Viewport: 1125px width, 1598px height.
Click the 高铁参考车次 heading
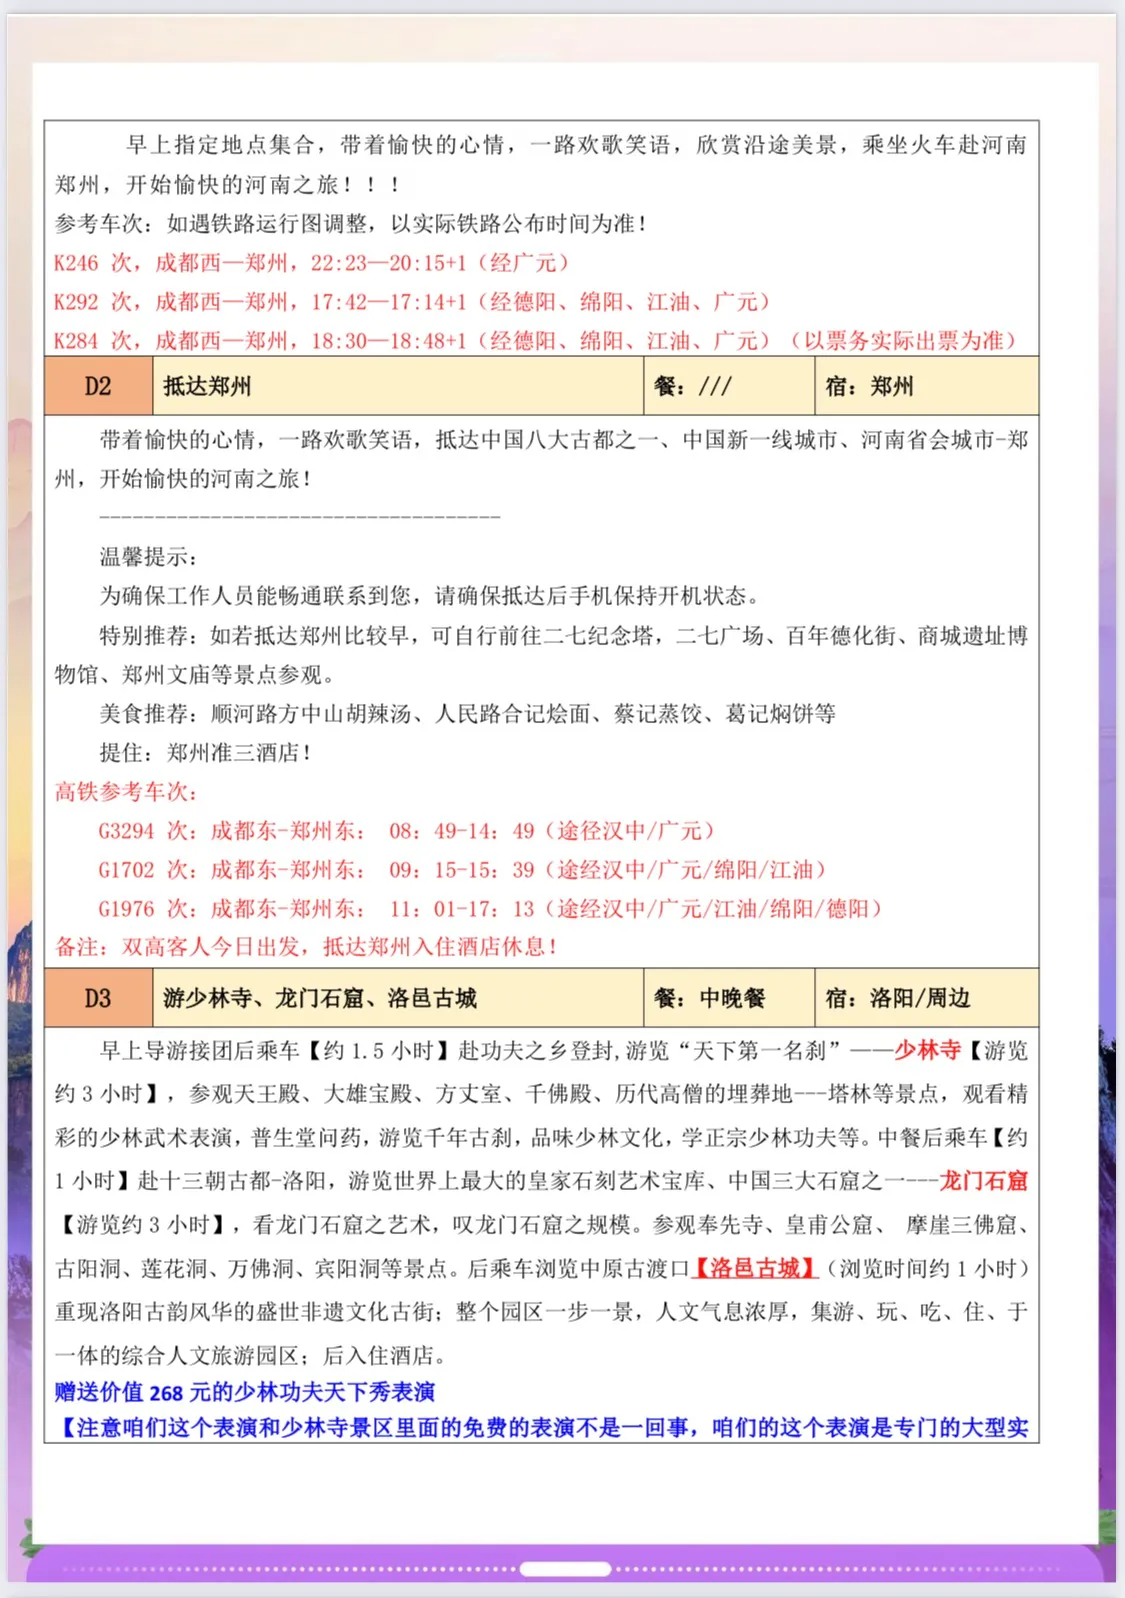coord(126,792)
